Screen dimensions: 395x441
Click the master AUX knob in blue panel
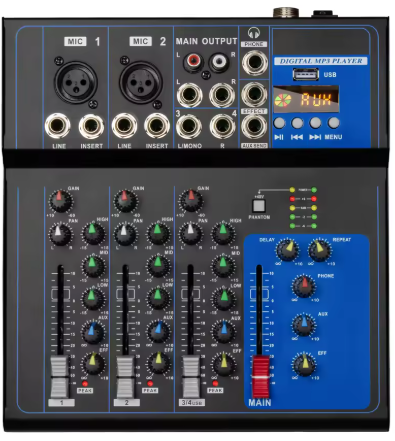pos(304,325)
